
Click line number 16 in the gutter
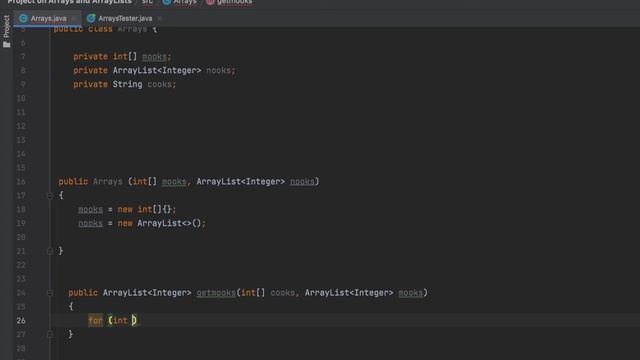pyautogui.click(x=21, y=182)
